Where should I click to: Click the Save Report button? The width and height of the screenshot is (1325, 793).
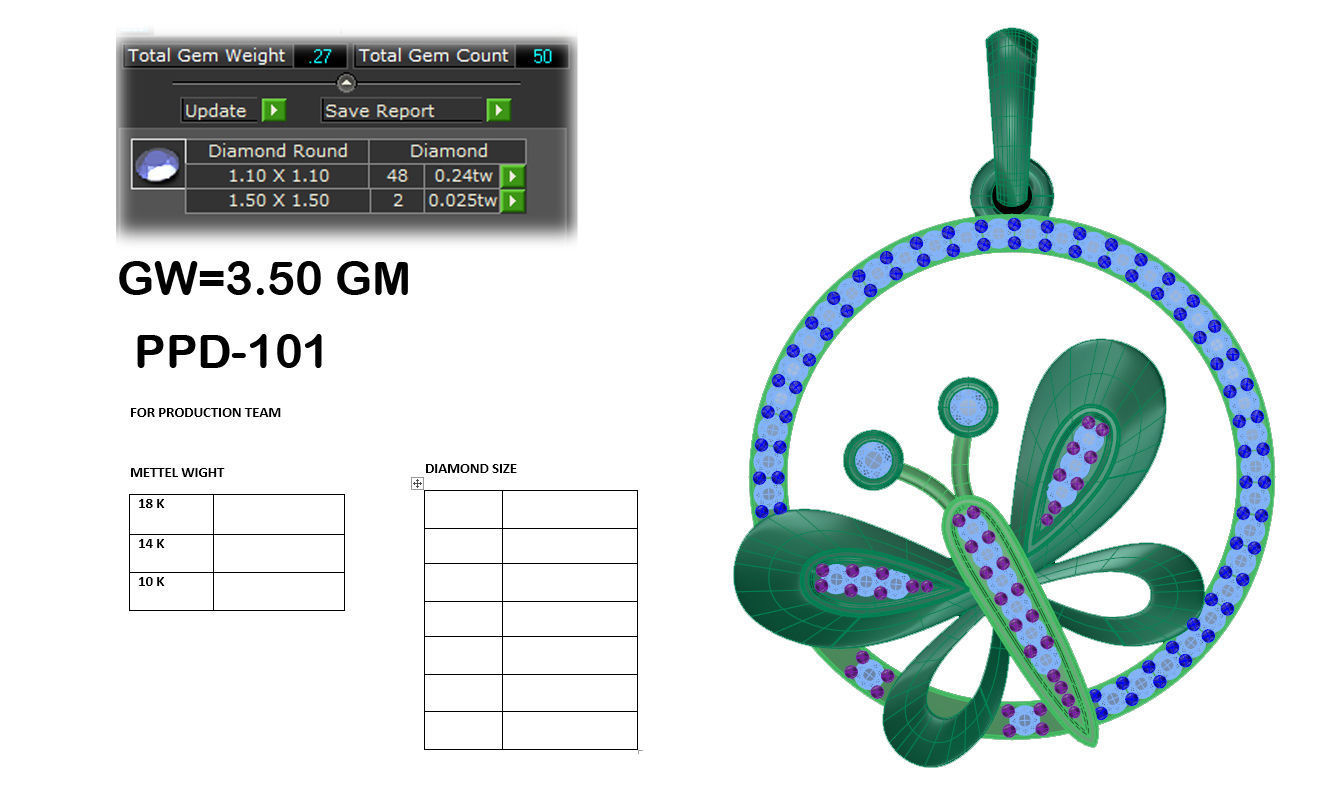click(404, 110)
